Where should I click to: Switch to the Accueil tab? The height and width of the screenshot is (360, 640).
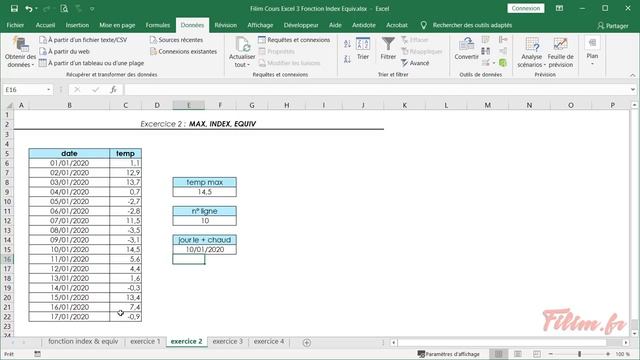45,25
